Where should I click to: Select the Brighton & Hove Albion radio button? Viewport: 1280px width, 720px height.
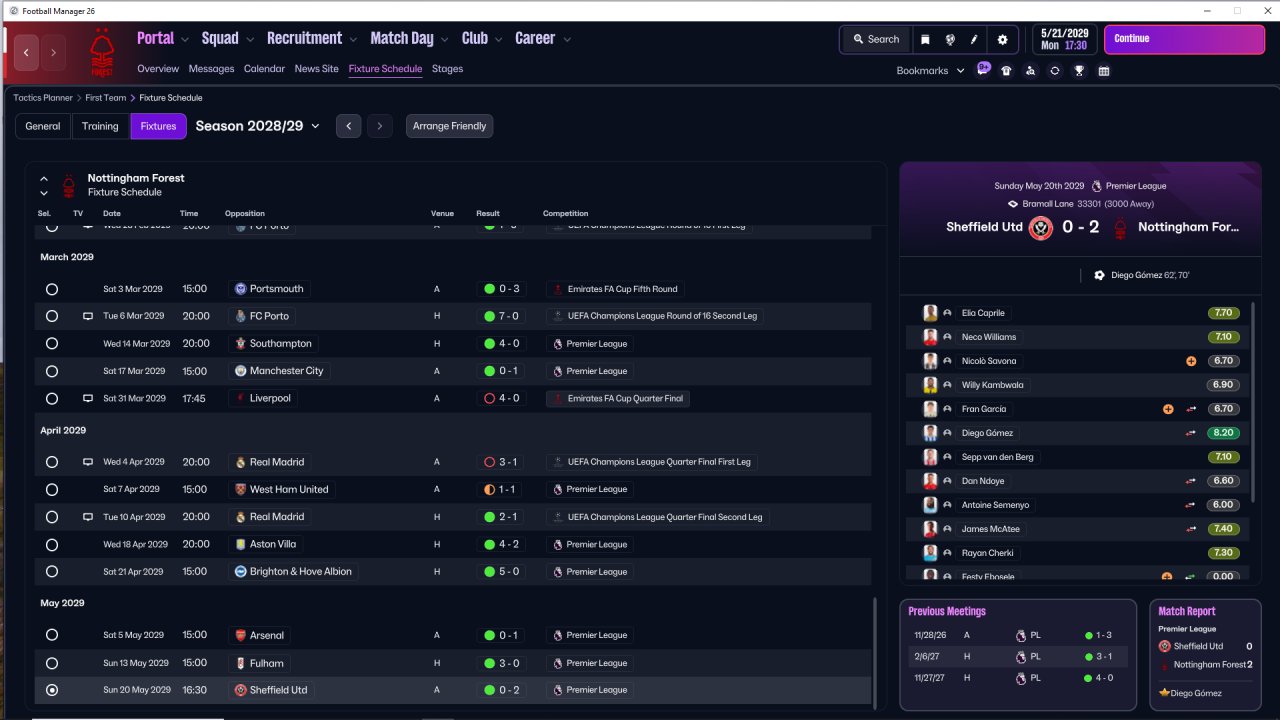[x=52, y=572]
